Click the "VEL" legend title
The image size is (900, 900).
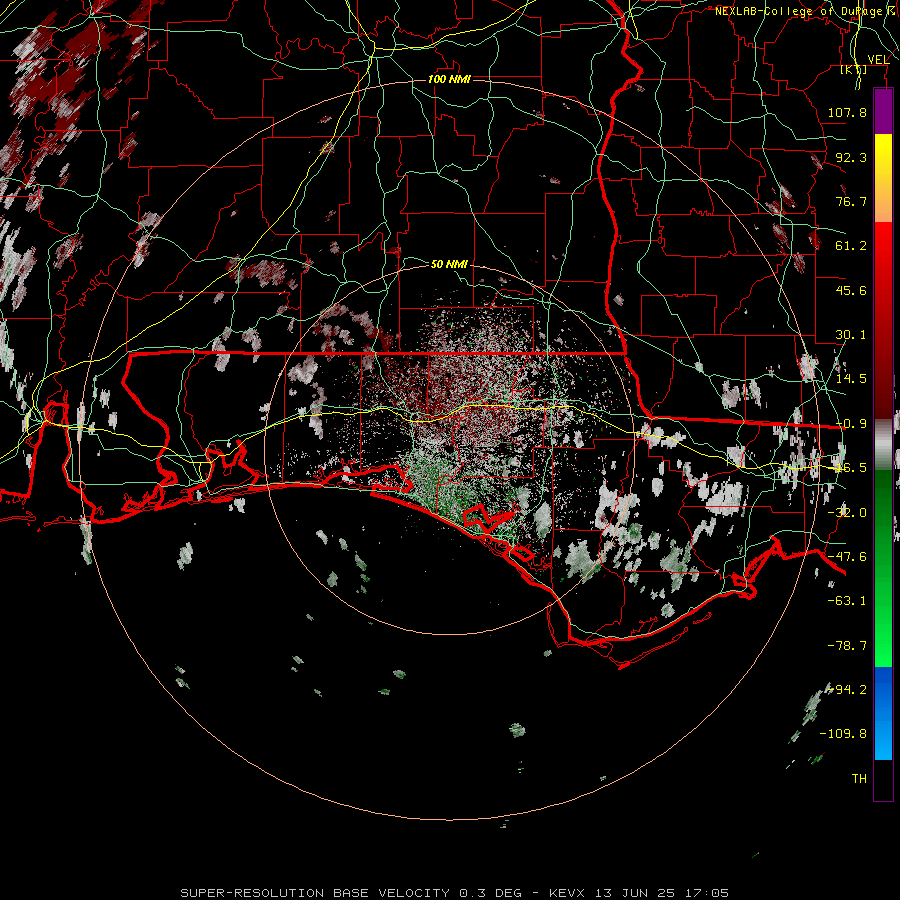[x=878, y=60]
